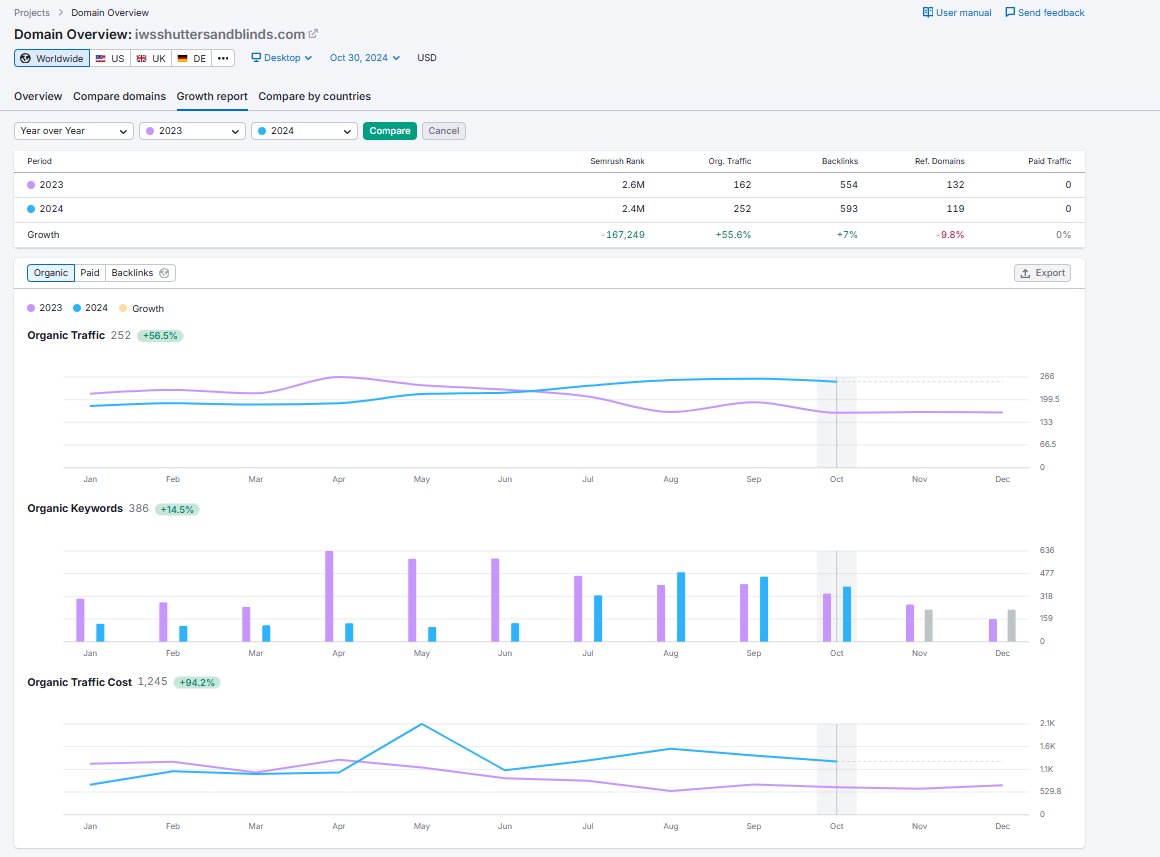
Task: Click the blue 2024 row dot
Action: 31,209
